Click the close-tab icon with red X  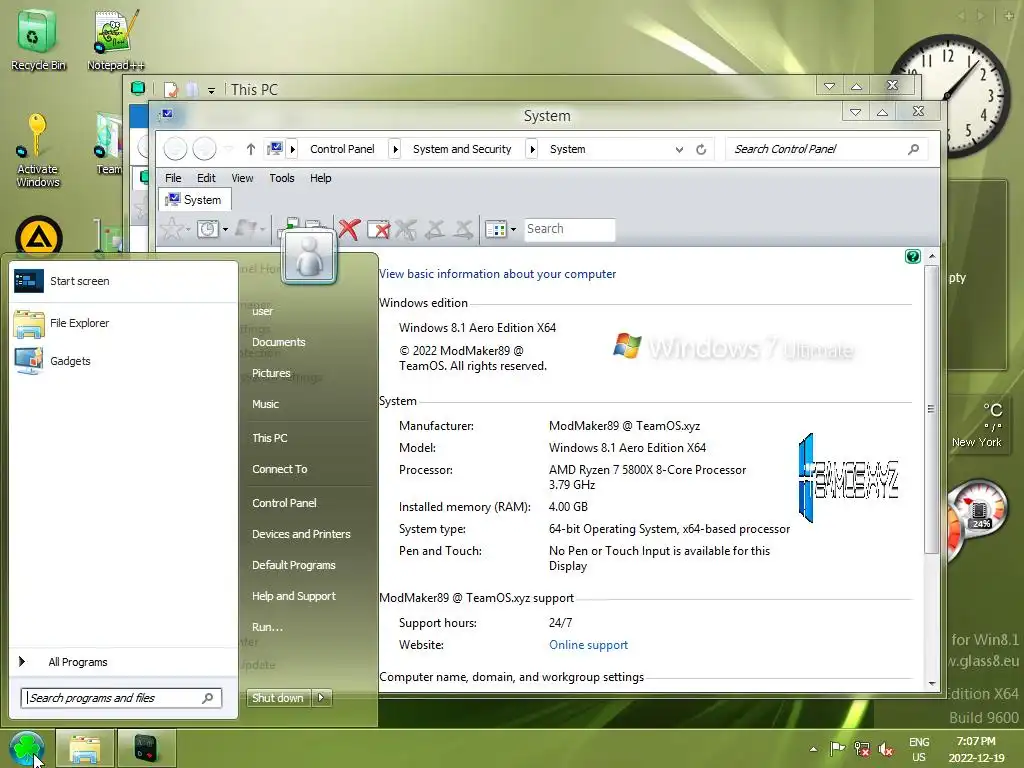(379, 229)
